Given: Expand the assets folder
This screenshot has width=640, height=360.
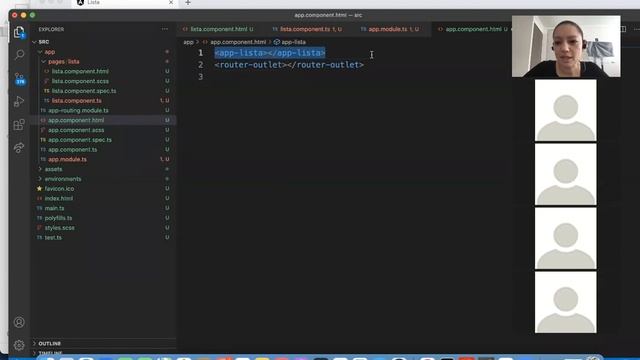Looking at the screenshot, I should 40,169.
